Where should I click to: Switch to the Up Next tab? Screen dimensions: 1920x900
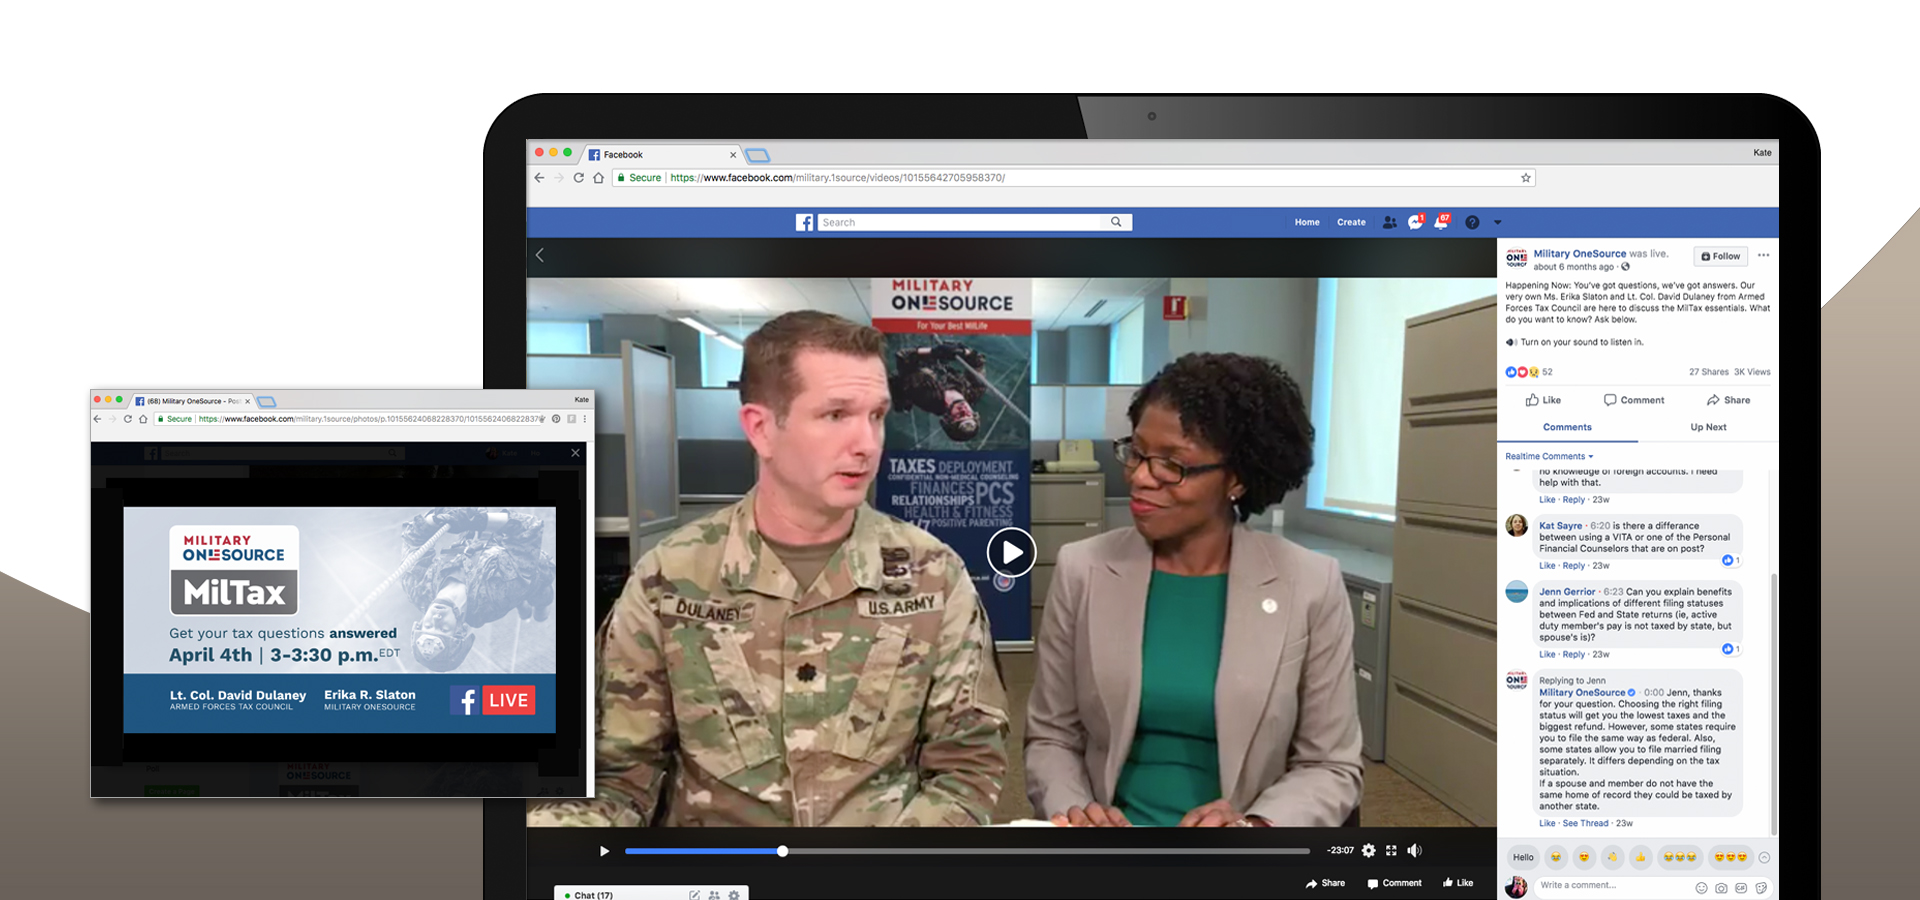[1708, 427]
